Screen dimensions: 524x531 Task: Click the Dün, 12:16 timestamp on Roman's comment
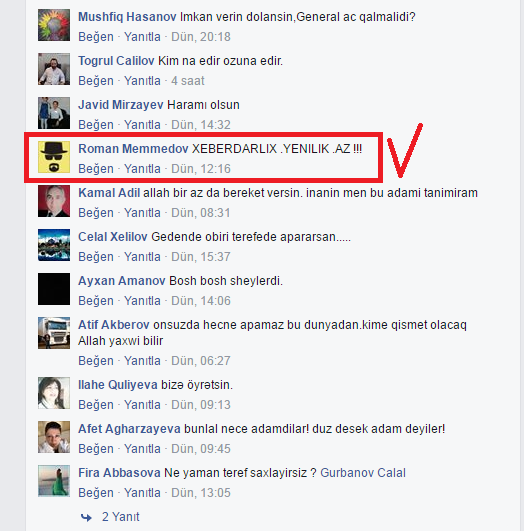pyautogui.click(x=201, y=169)
